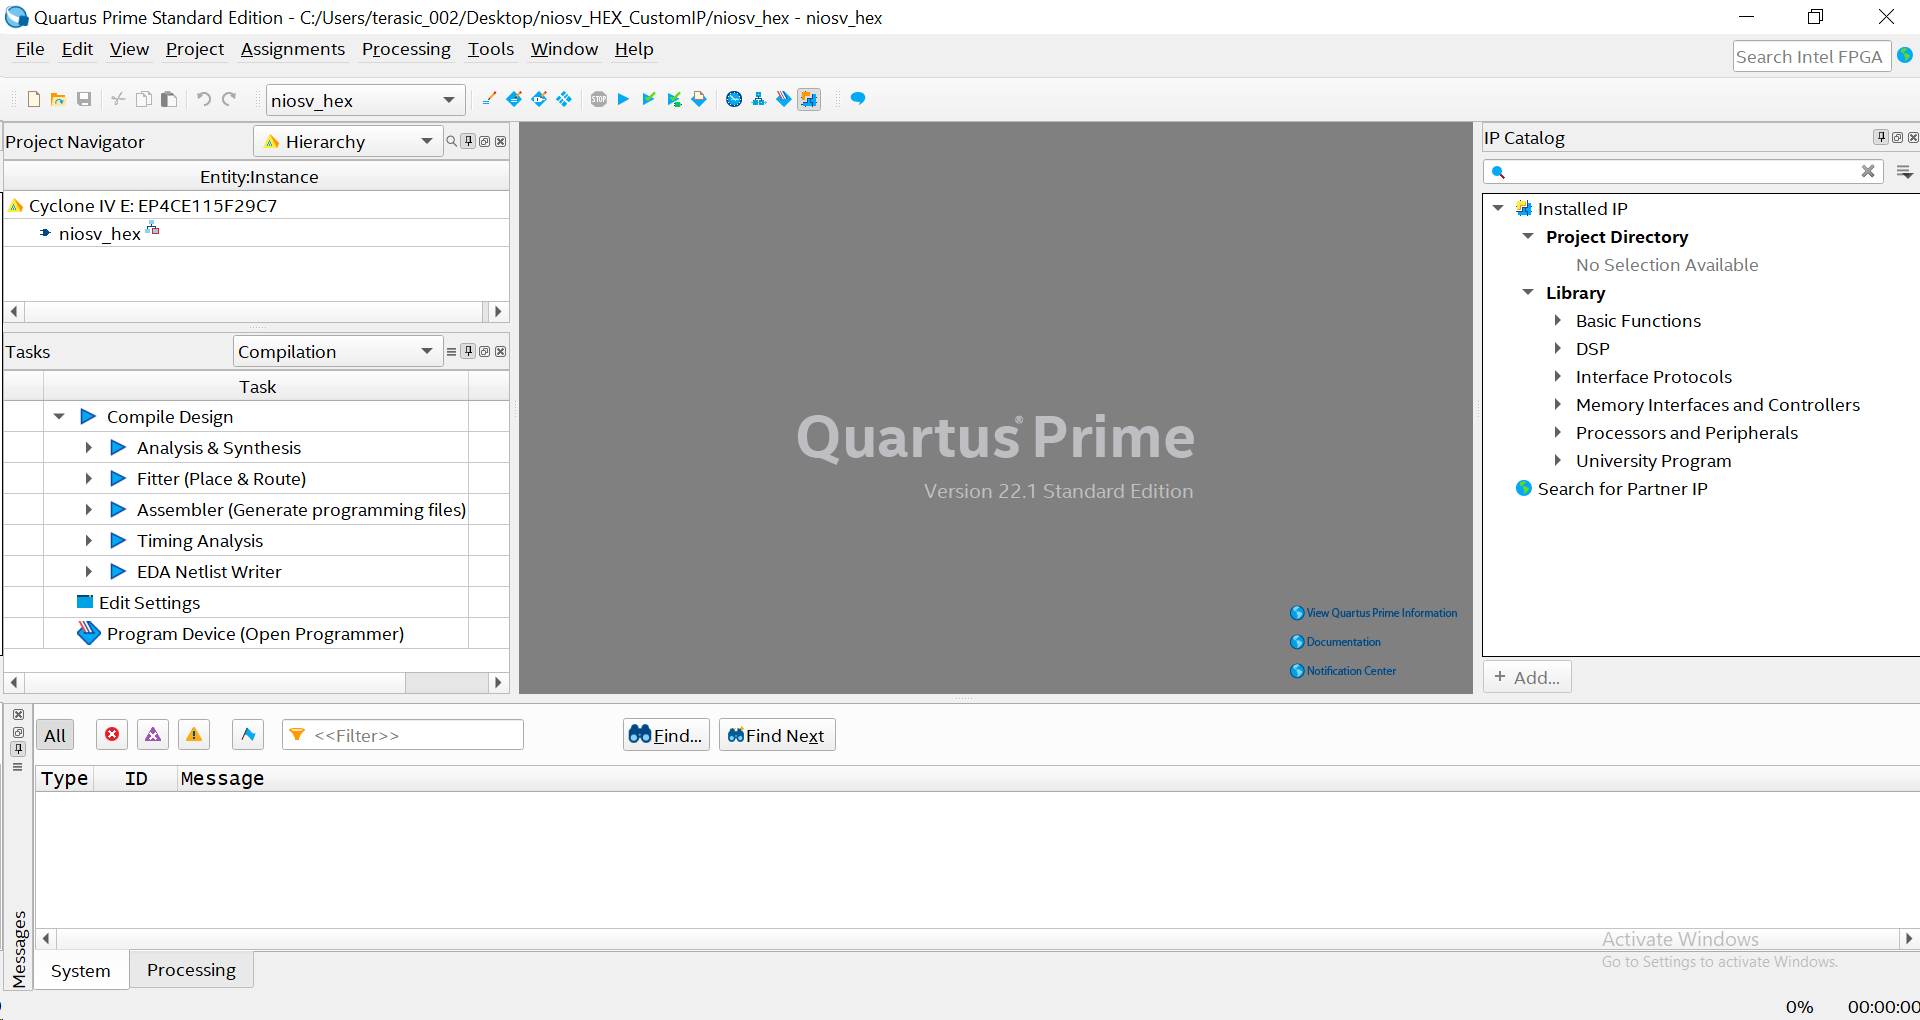Screen dimensions: 1920x1020
Task: Toggle warning messages filter
Action: click(194, 735)
